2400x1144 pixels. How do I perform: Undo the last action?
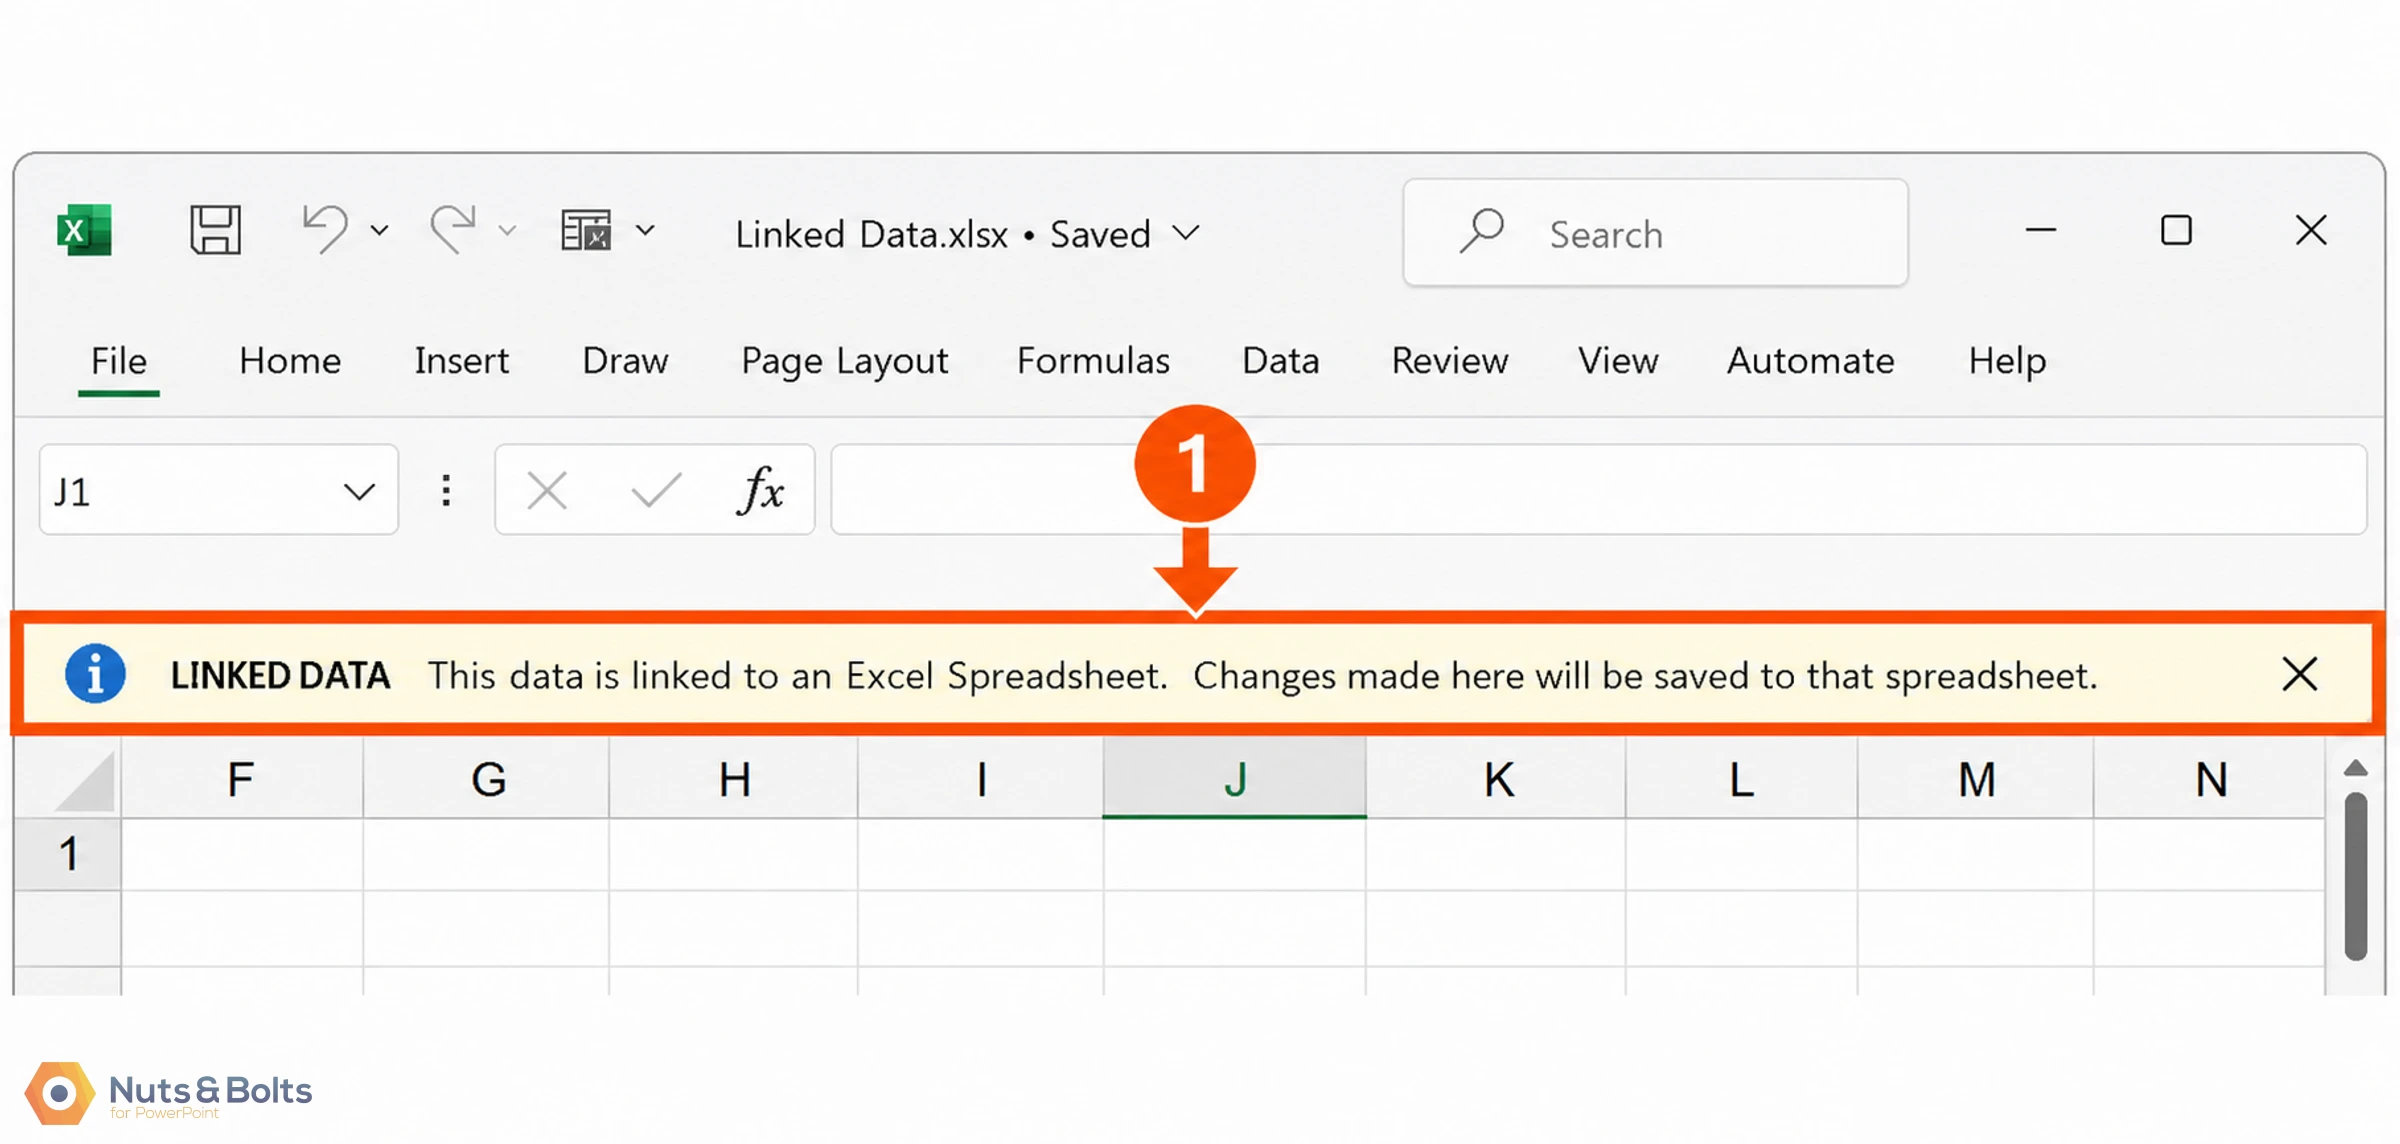(326, 230)
